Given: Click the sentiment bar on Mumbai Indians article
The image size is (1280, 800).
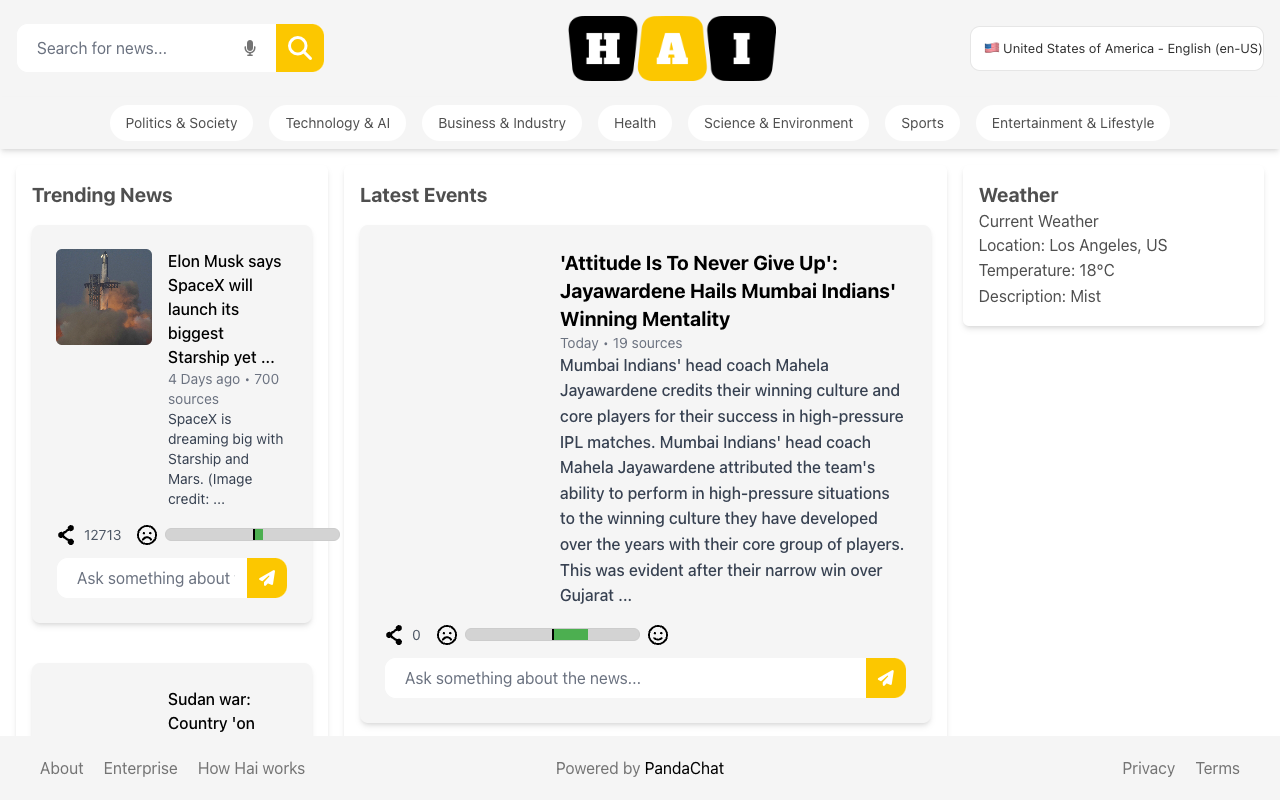Looking at the screenshot, I should click(x=552, y=635).
